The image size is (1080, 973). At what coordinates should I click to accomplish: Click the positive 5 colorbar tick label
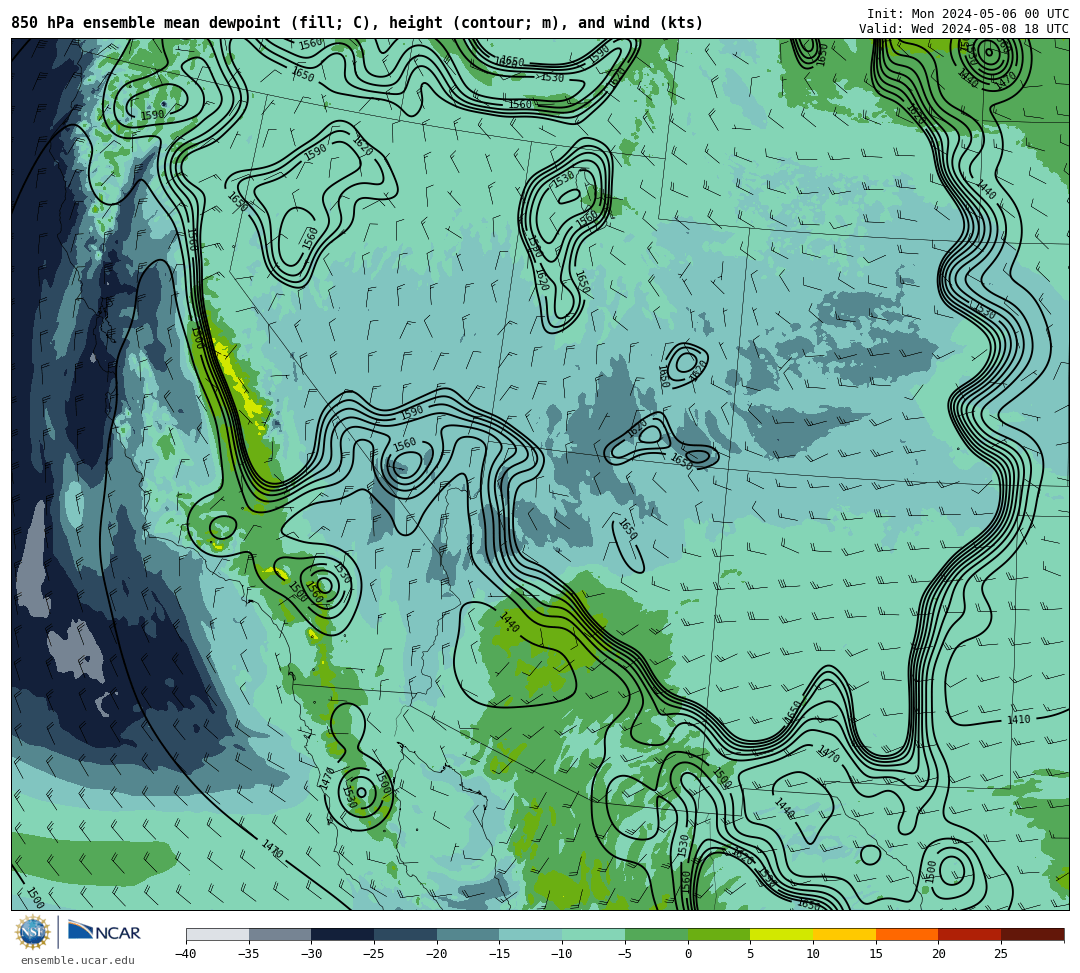(751, 954)
